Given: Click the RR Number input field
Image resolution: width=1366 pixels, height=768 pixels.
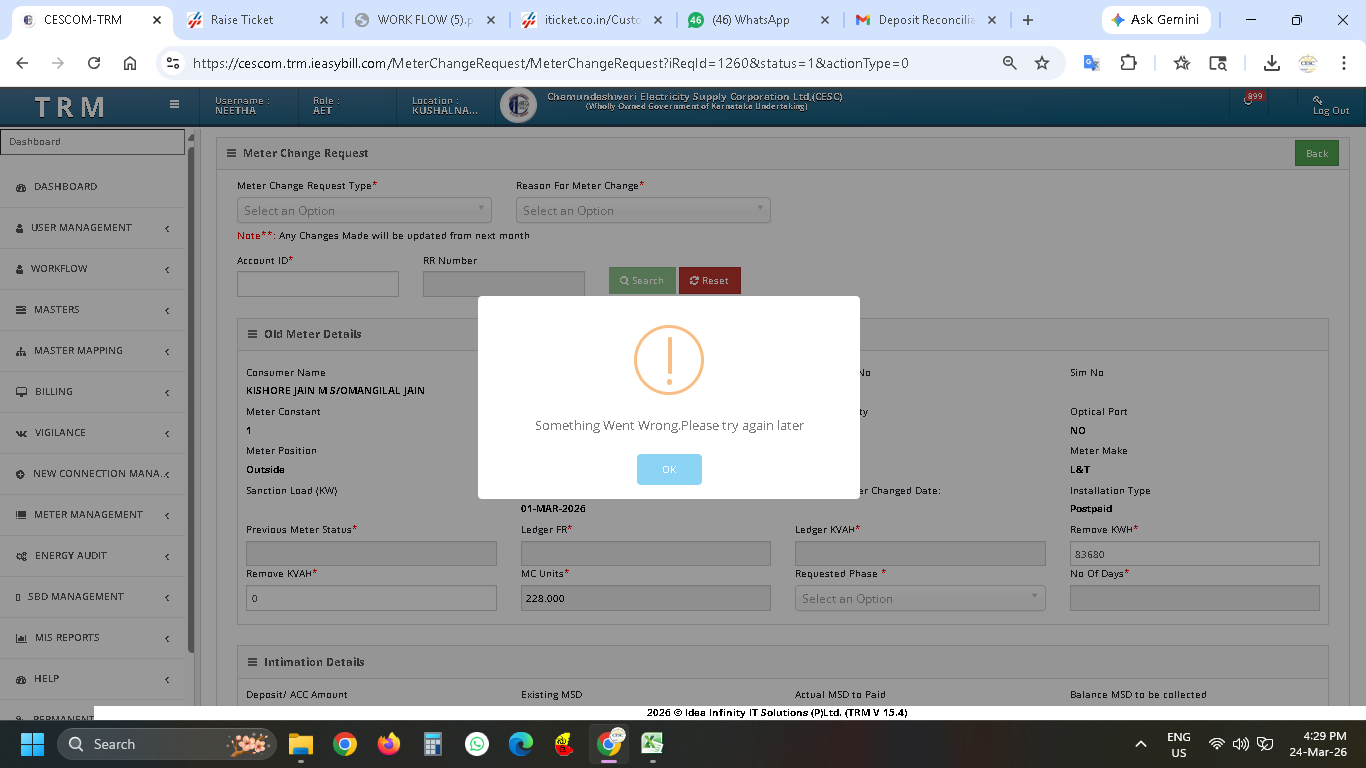Looking at the screenshot, I should coord(504,284).
